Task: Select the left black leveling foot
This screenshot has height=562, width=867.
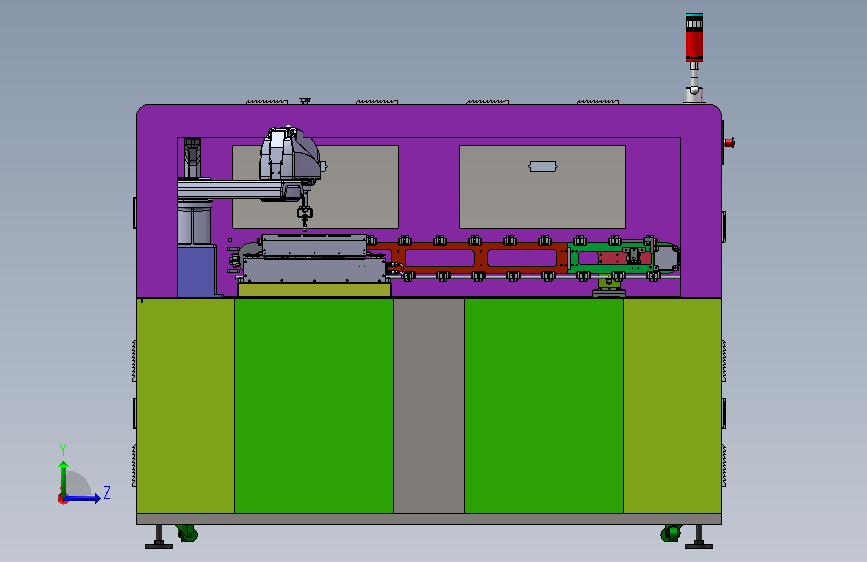Action: [159, 537]
